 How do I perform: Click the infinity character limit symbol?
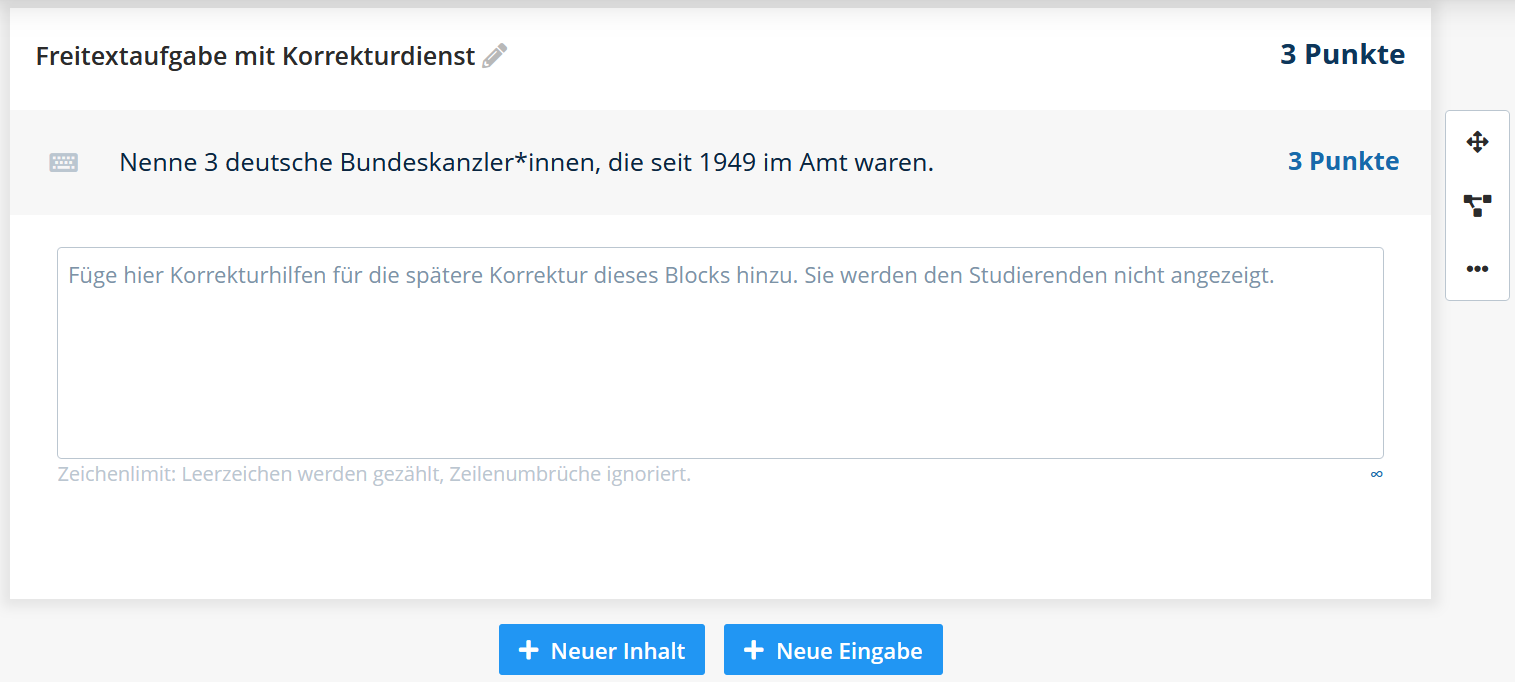[x=1376, y=474]
